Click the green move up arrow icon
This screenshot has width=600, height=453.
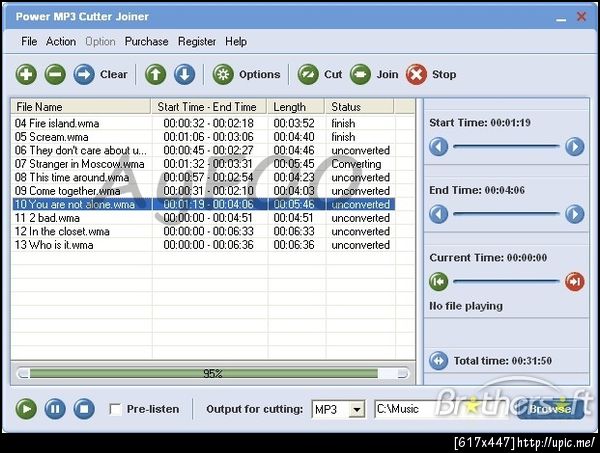coord(155,74)
